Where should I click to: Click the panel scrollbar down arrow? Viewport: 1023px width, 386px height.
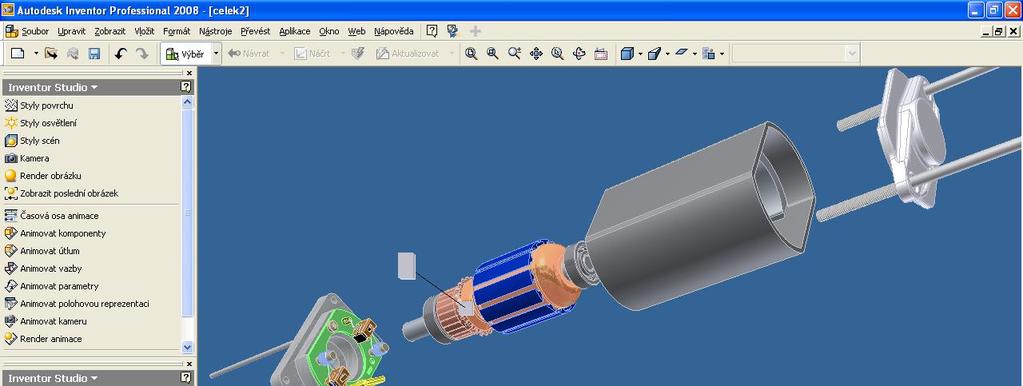coord(187,348)
